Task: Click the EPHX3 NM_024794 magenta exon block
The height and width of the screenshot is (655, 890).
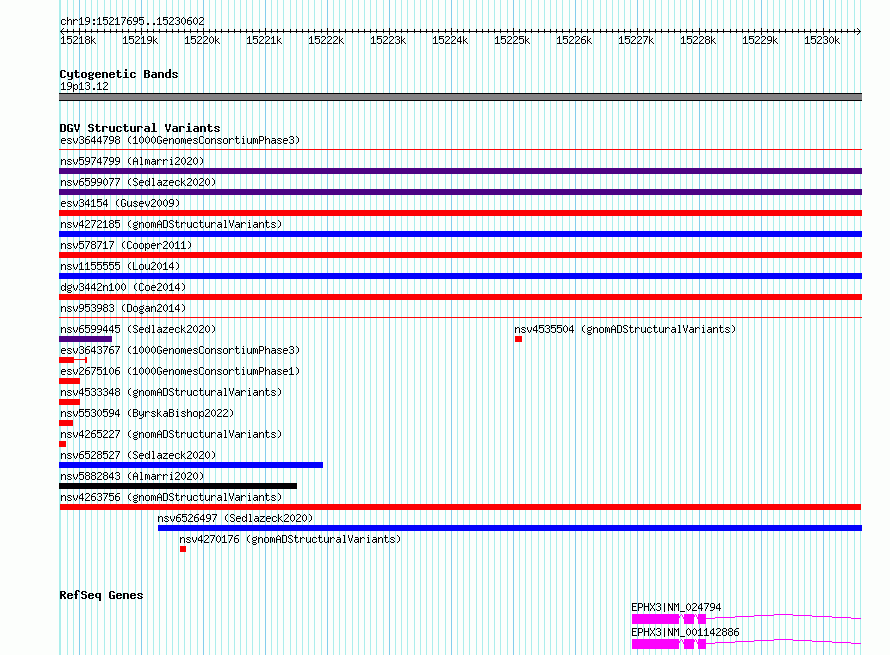Action: [656, 619]
